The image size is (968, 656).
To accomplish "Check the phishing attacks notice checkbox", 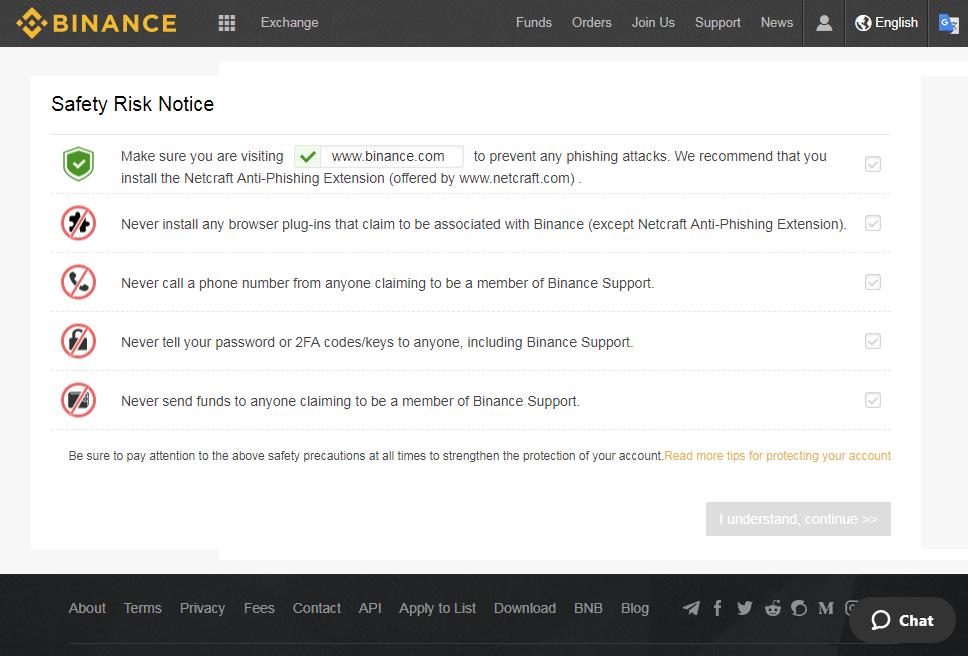I will 872,164.
